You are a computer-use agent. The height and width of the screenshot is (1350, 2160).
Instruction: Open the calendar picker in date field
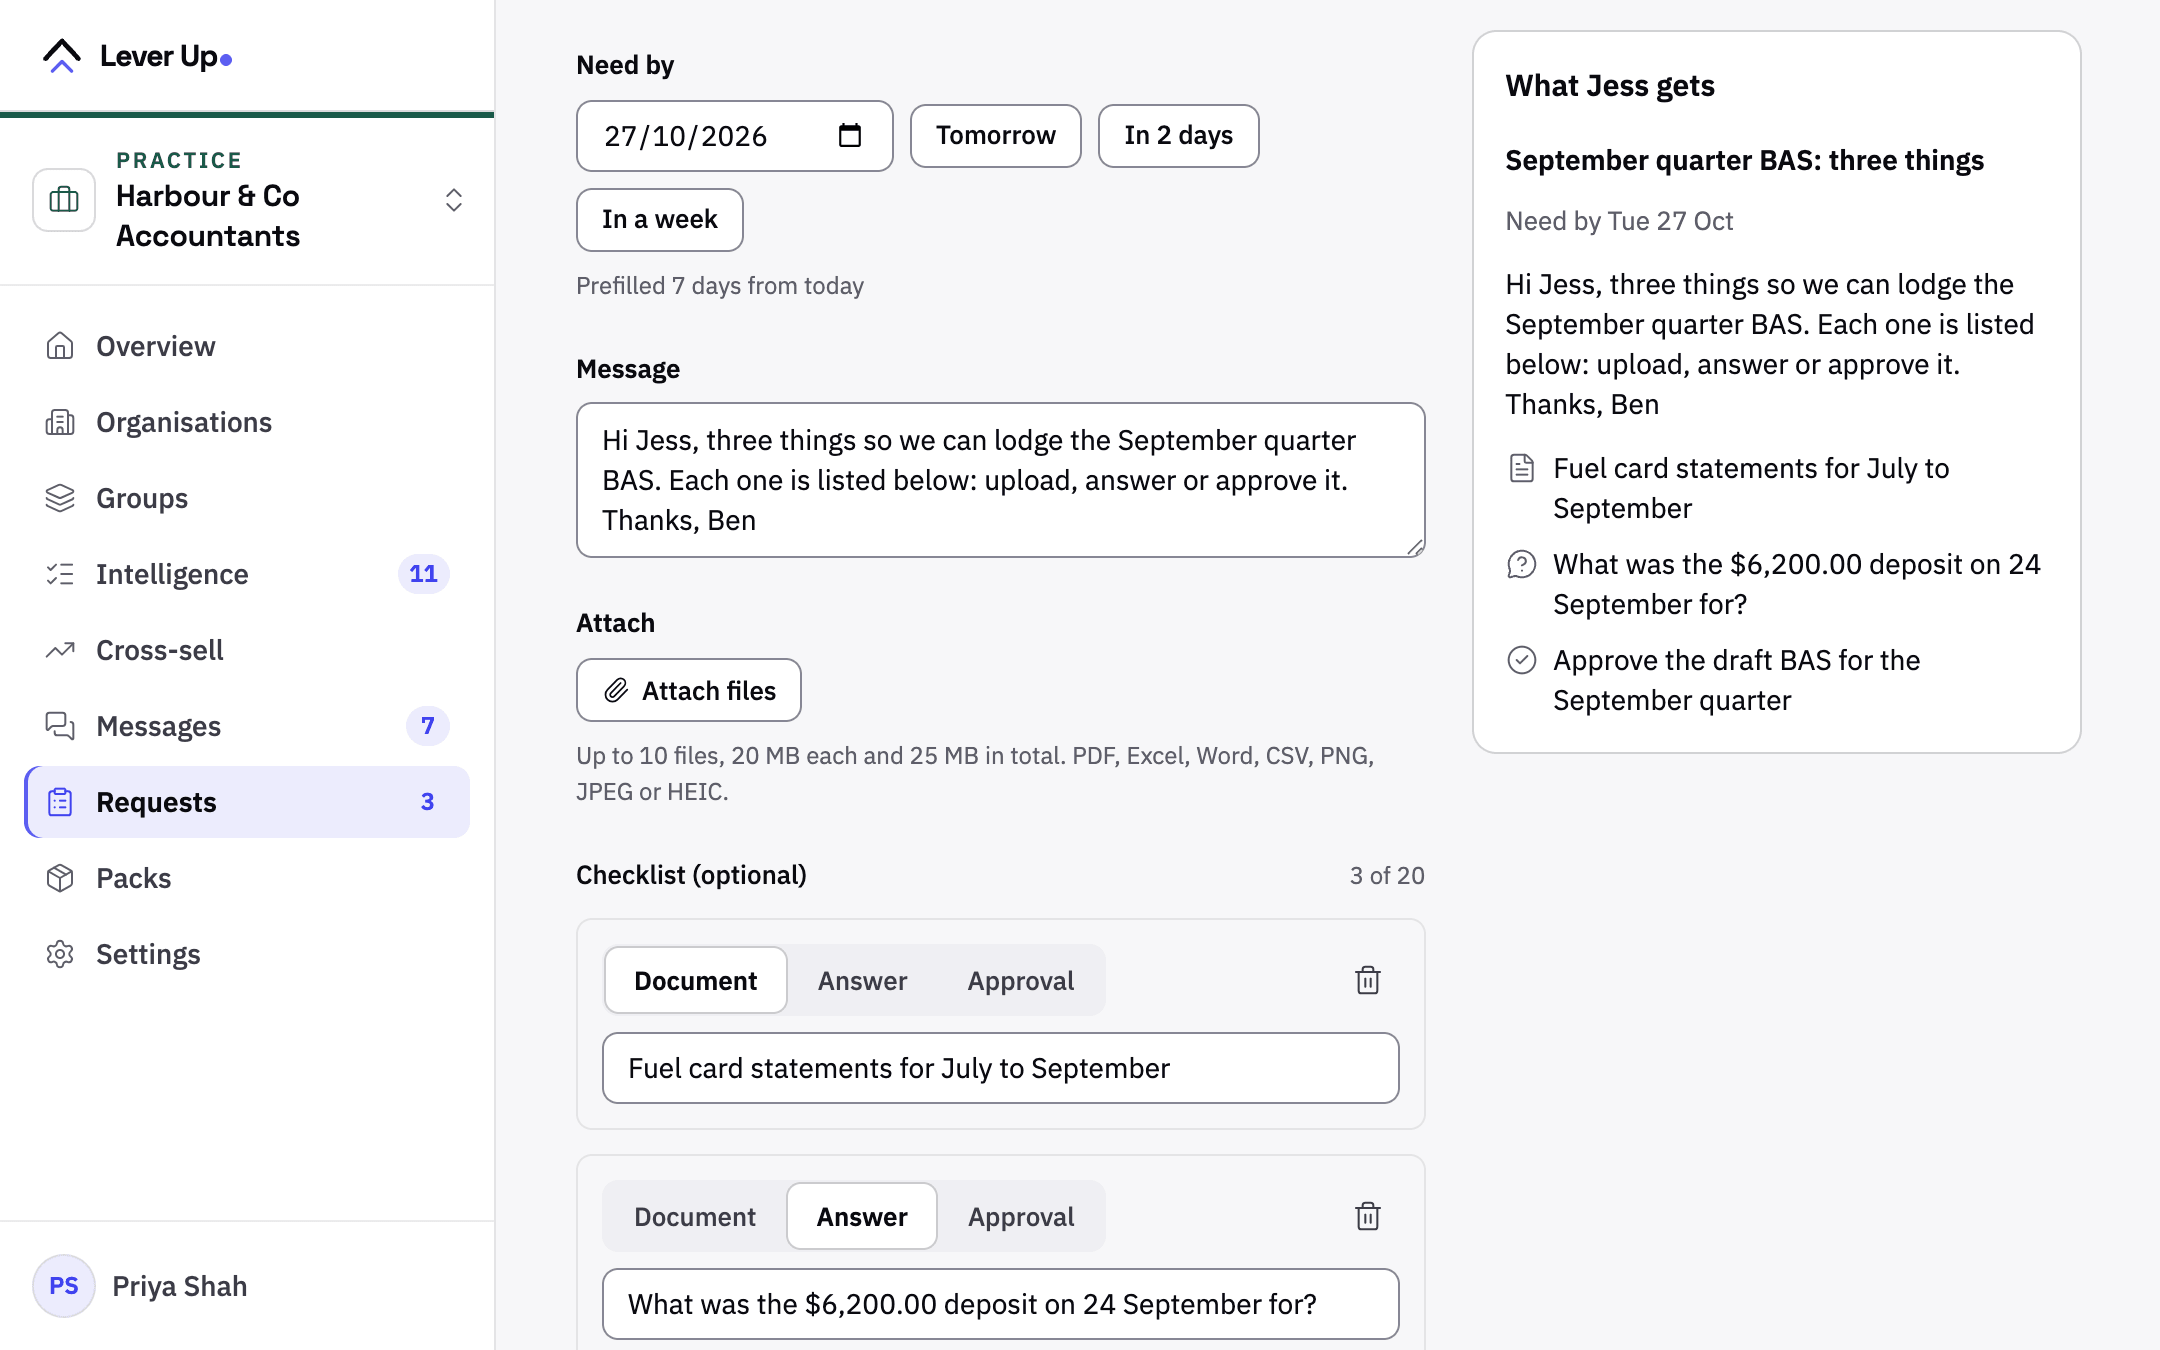850,135
